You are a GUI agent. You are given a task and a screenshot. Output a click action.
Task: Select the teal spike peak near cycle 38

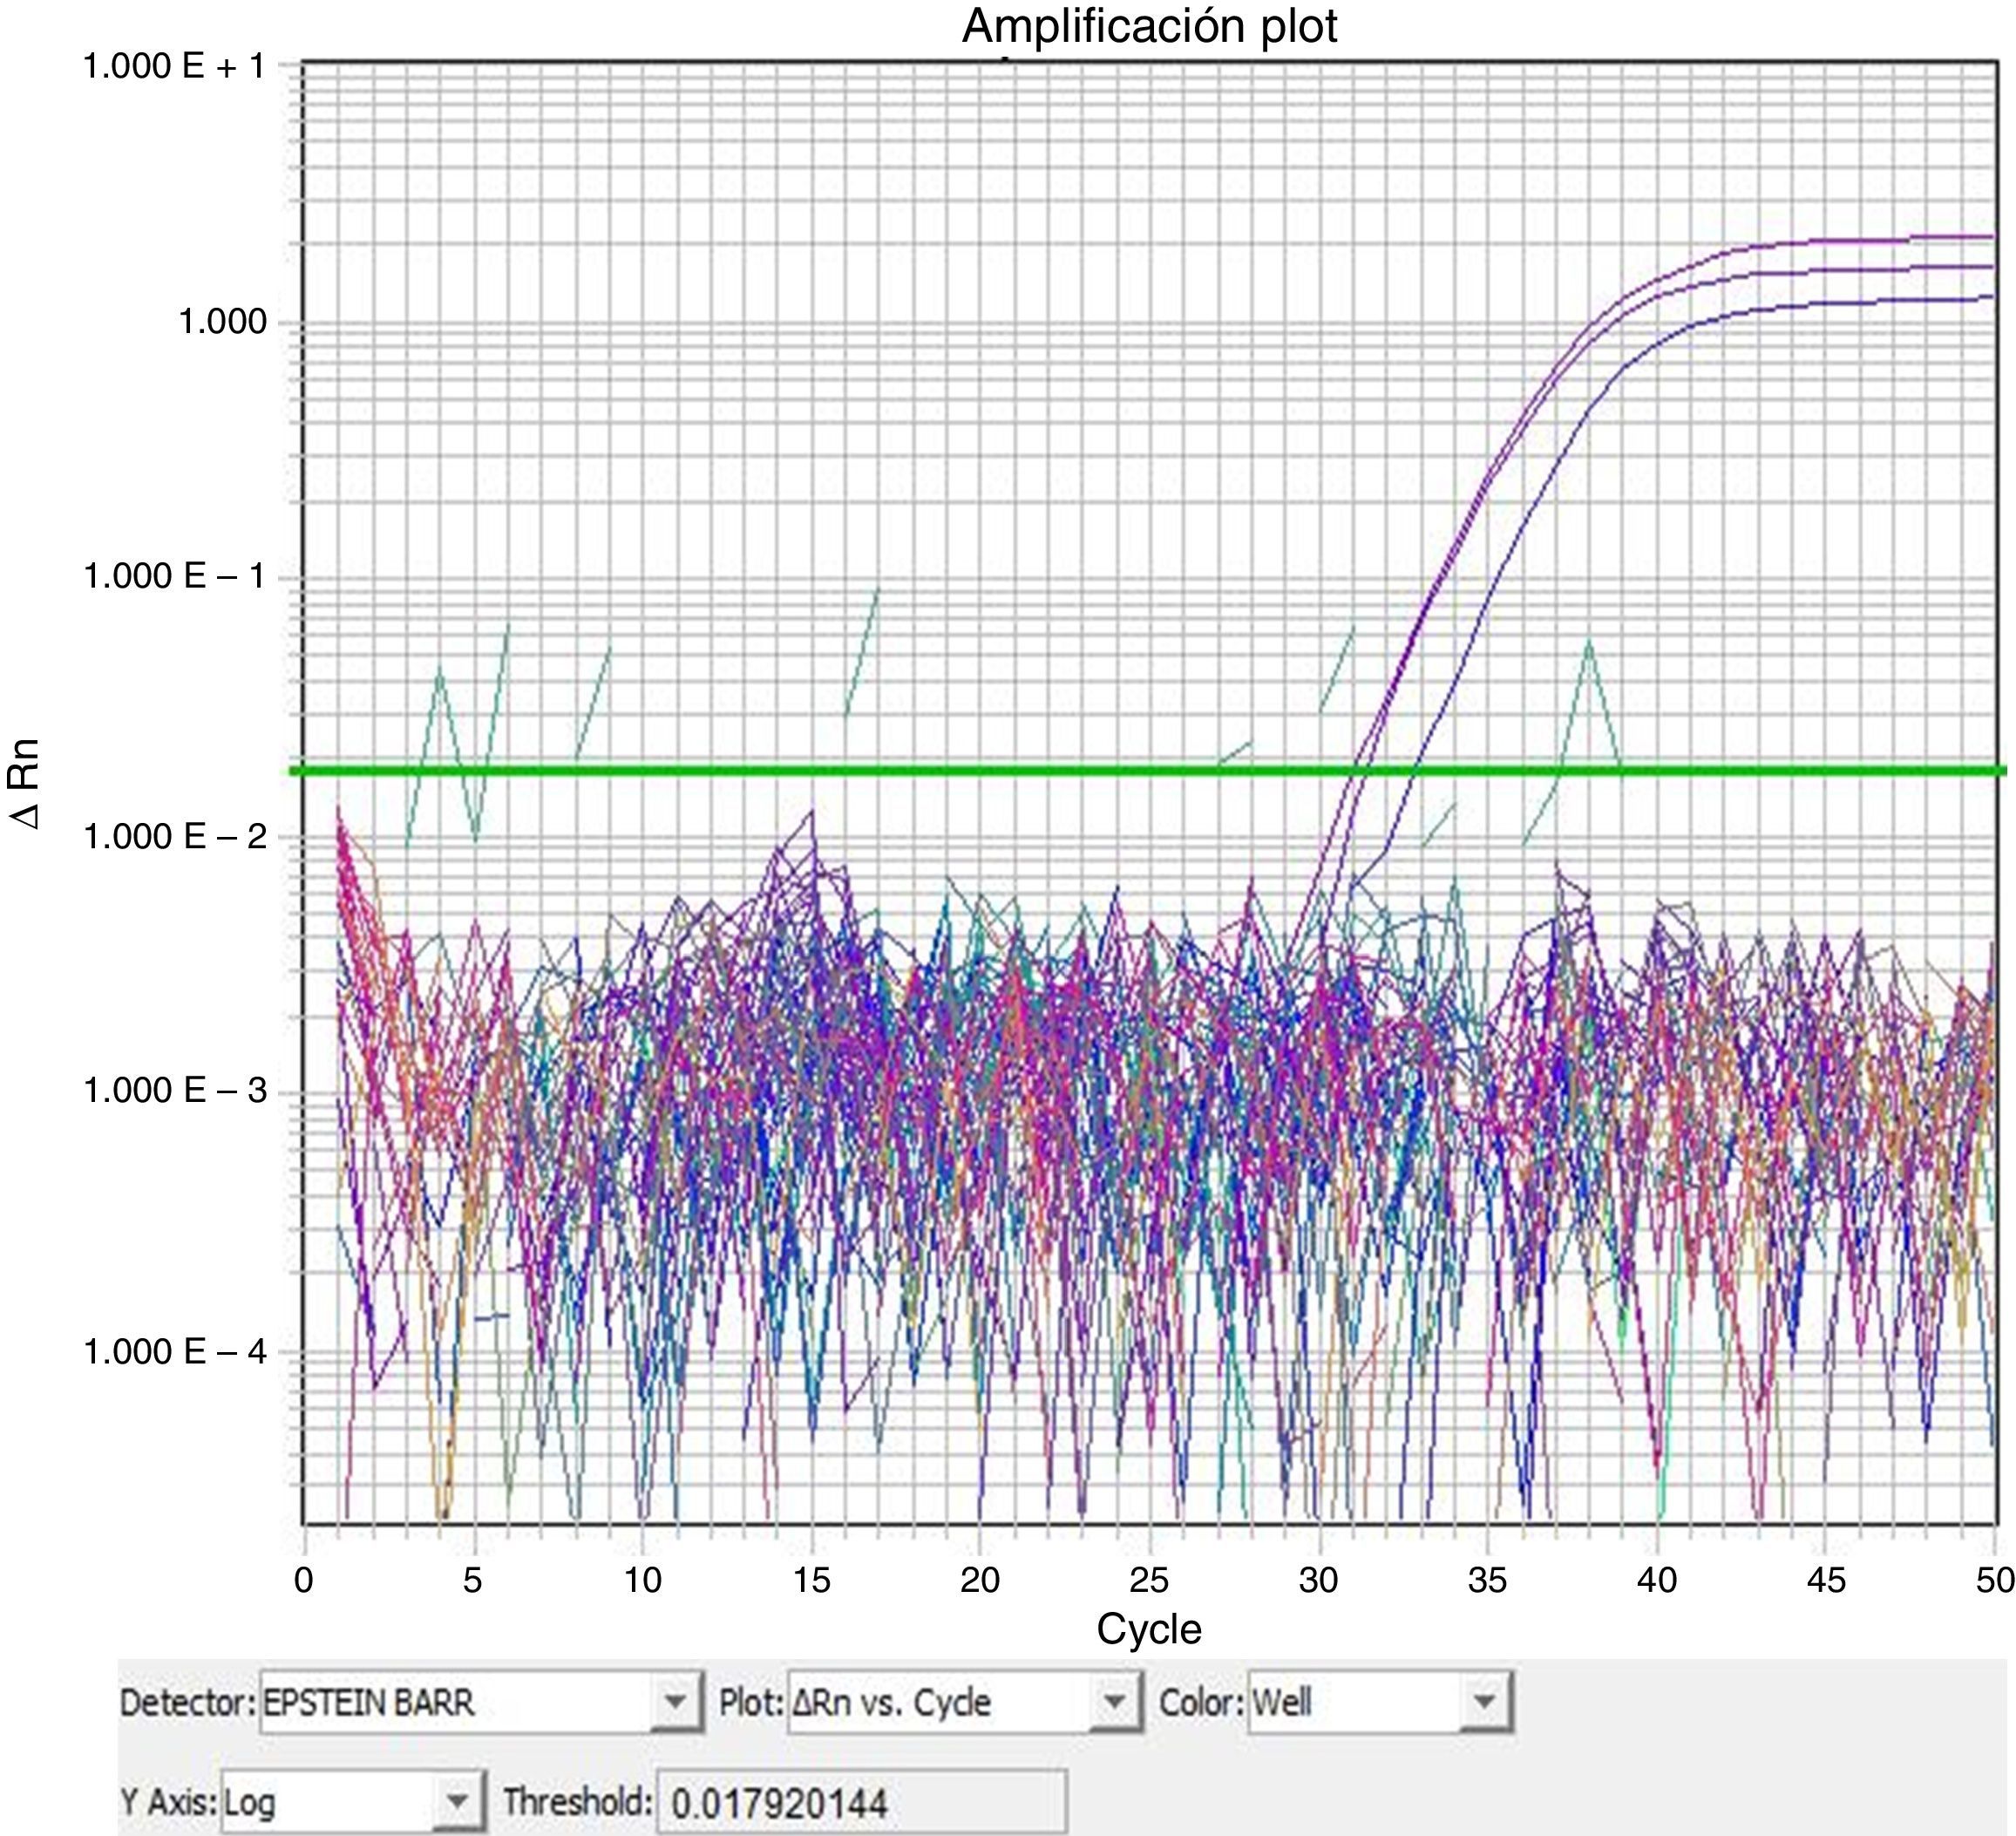(x=1588, y=642)
